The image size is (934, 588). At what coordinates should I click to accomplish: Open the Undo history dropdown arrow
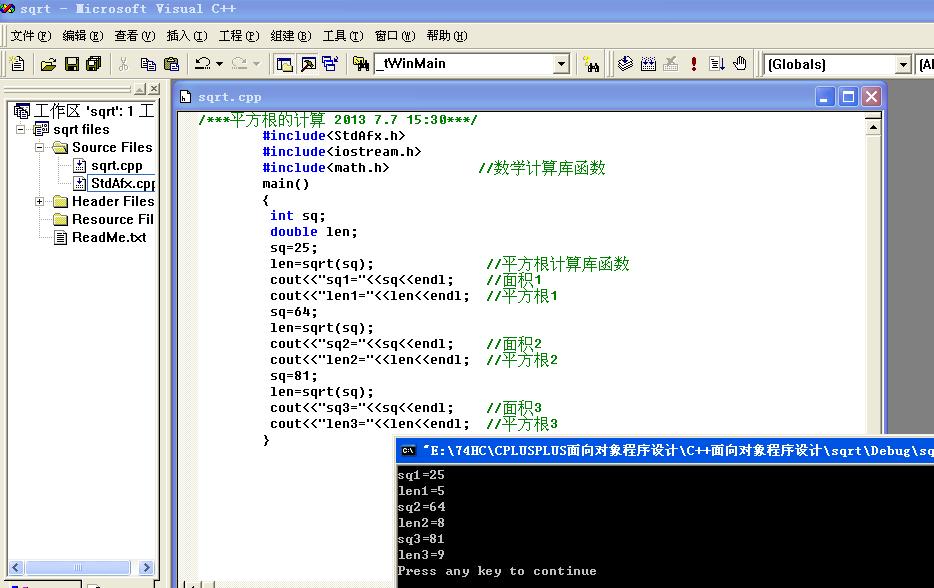pyautogui.click(x=219, y=64)
